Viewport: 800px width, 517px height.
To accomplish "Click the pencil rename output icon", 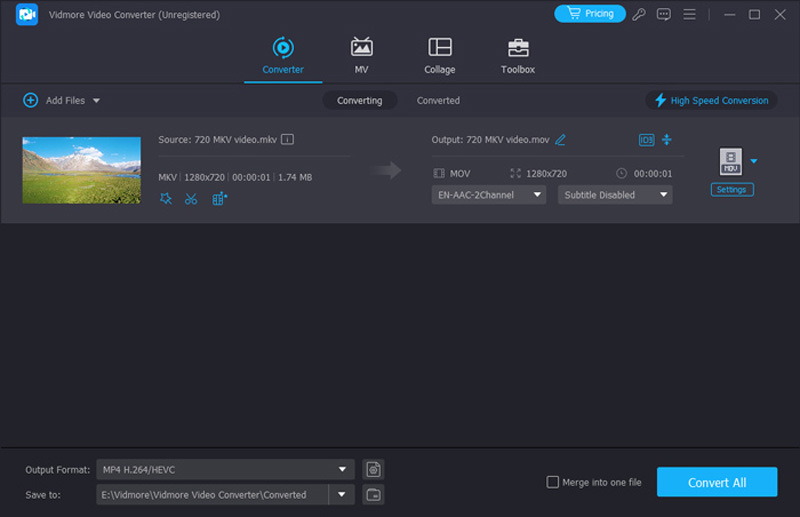I will 560,140.
